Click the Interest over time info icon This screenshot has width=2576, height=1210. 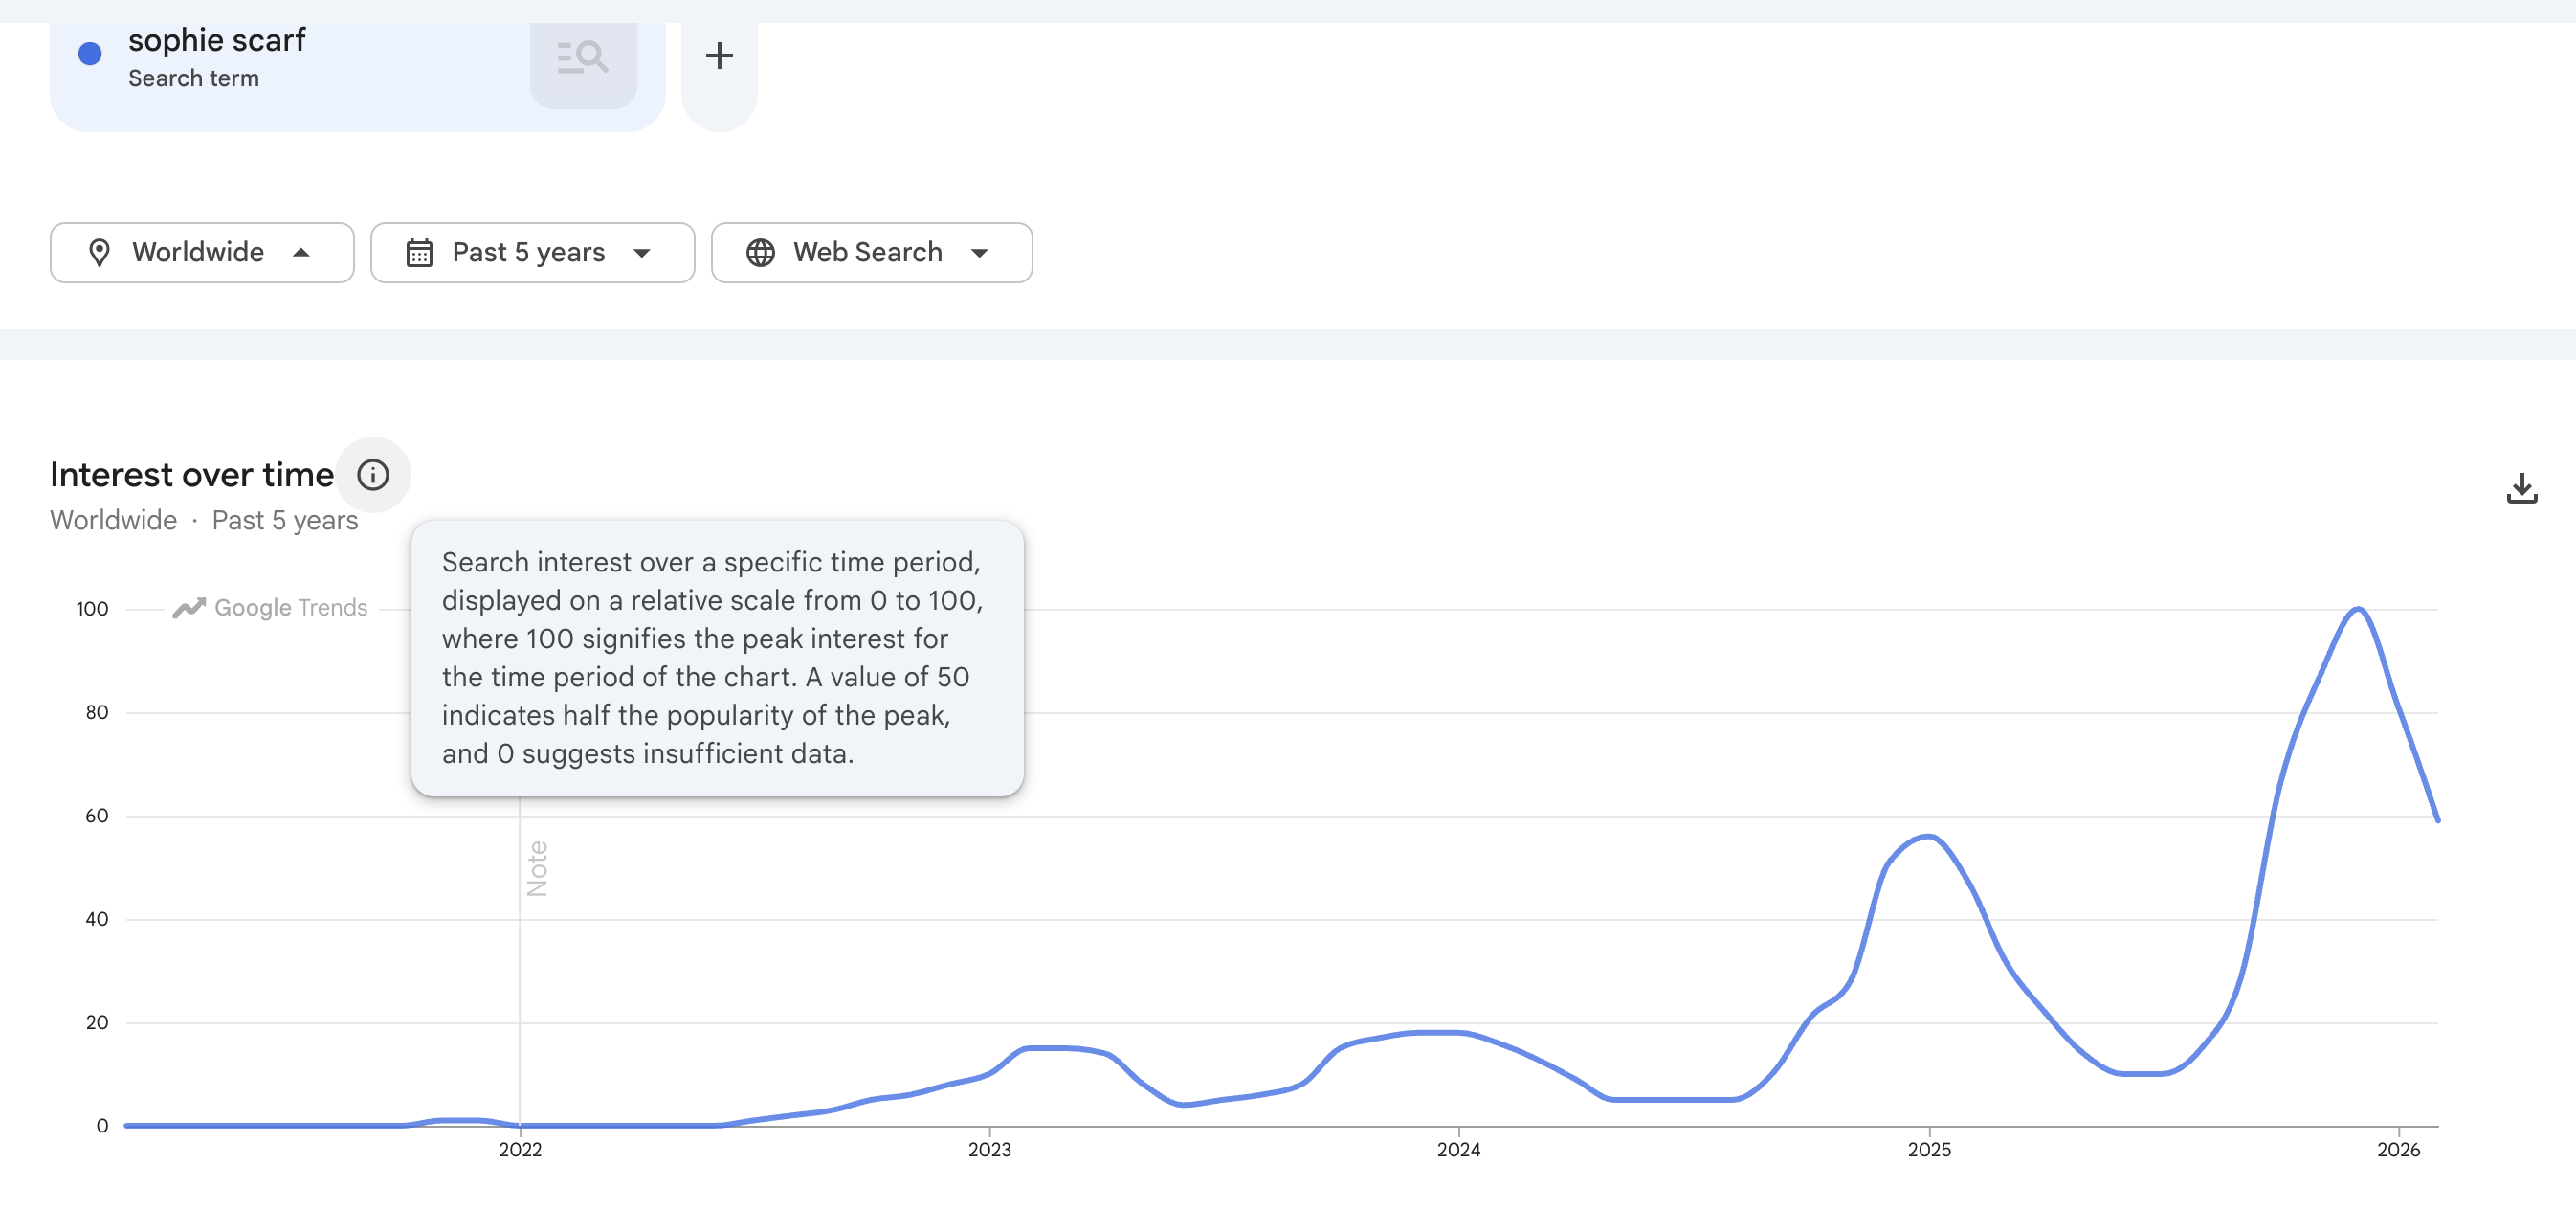[x=372, y=474]
